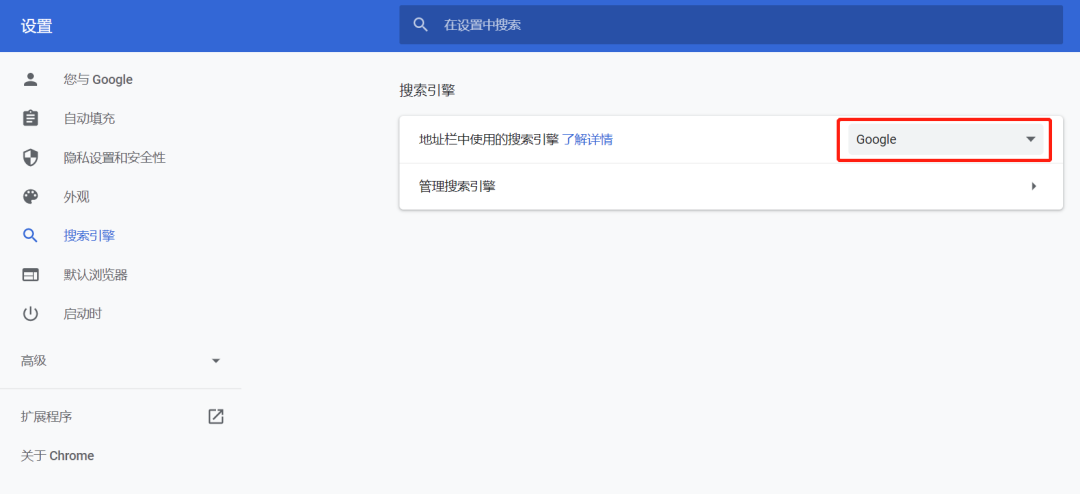Image resolution: width=1080 pixels, height=494 pixels.
Task: Expand the 管理搜索引擎 row arrow
Action: [1033, 186]
